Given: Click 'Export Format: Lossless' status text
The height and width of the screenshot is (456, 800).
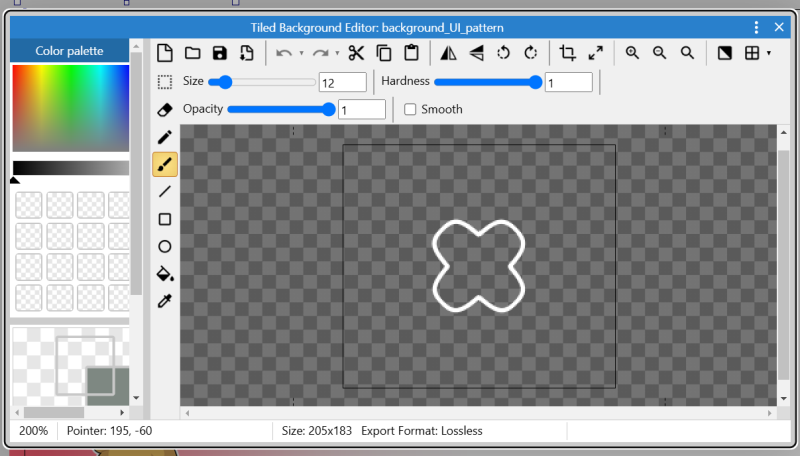Looking at the screenshot, I should pos(422,431).
